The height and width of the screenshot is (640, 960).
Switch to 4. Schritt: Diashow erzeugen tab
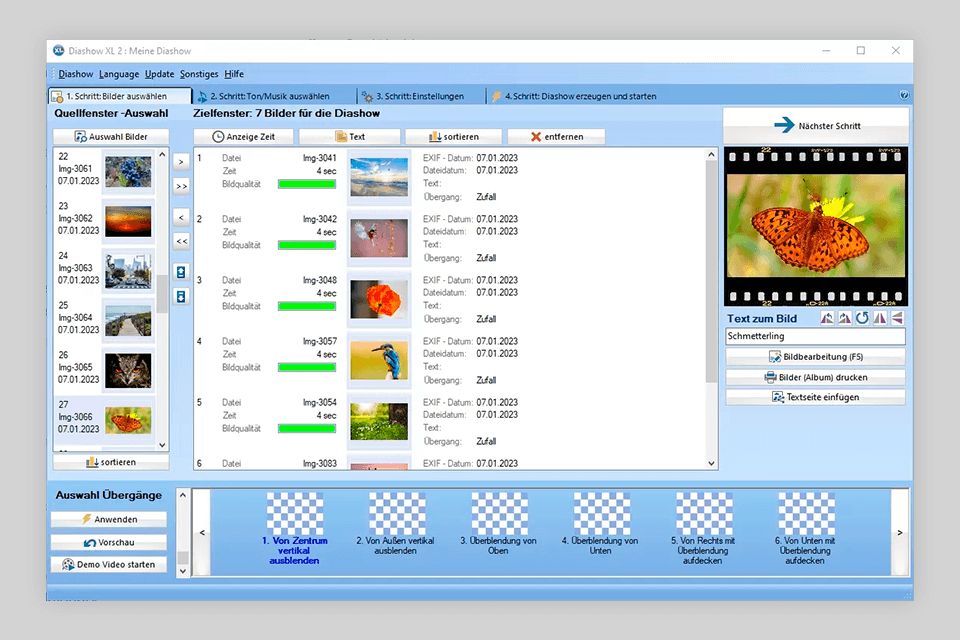[x=574, y=96]
